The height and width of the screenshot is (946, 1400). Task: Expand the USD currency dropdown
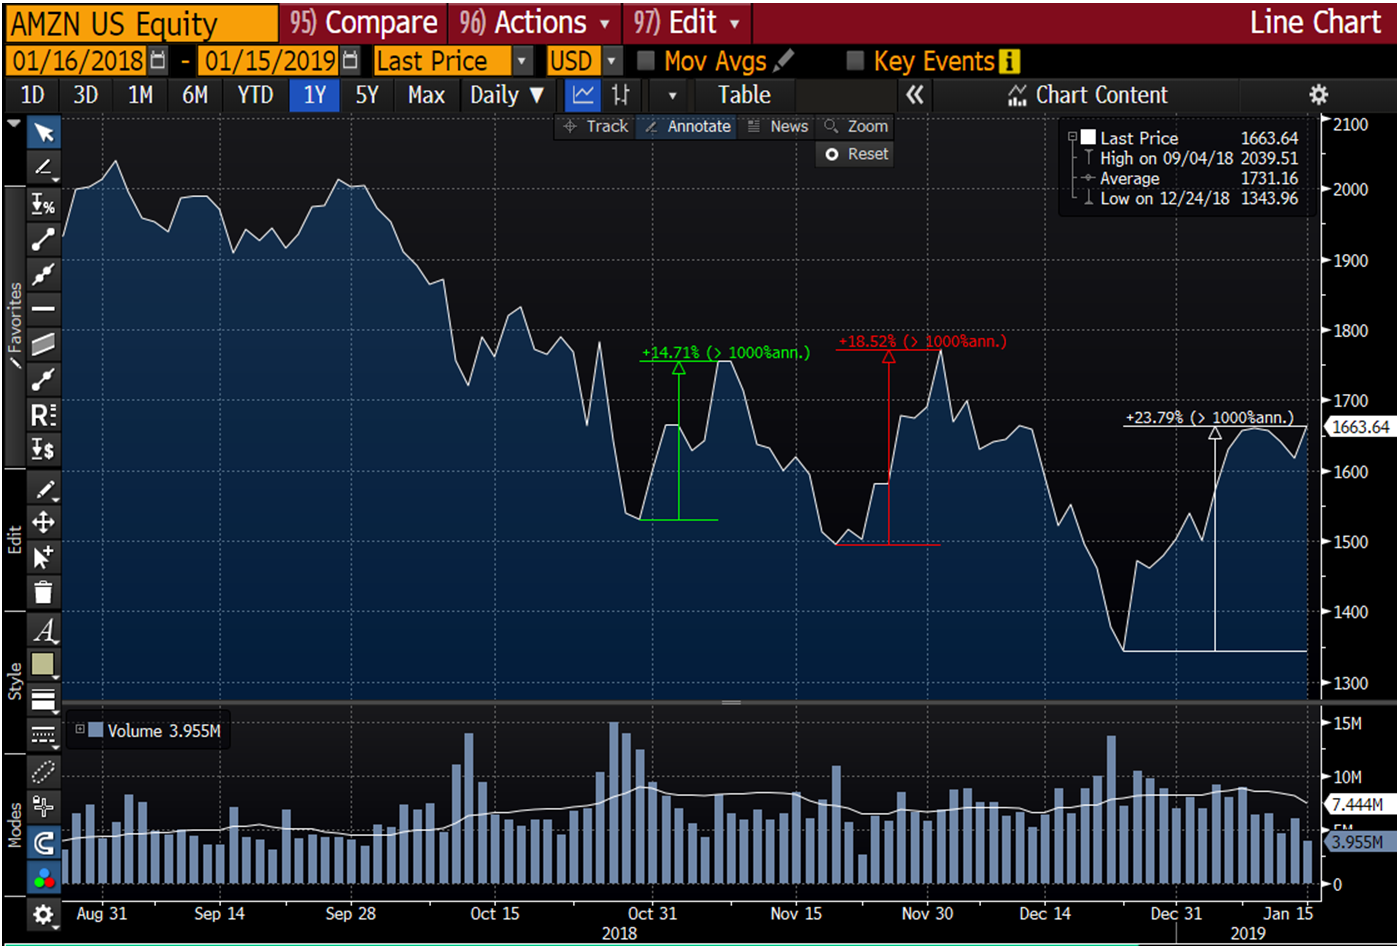(613, 61)
